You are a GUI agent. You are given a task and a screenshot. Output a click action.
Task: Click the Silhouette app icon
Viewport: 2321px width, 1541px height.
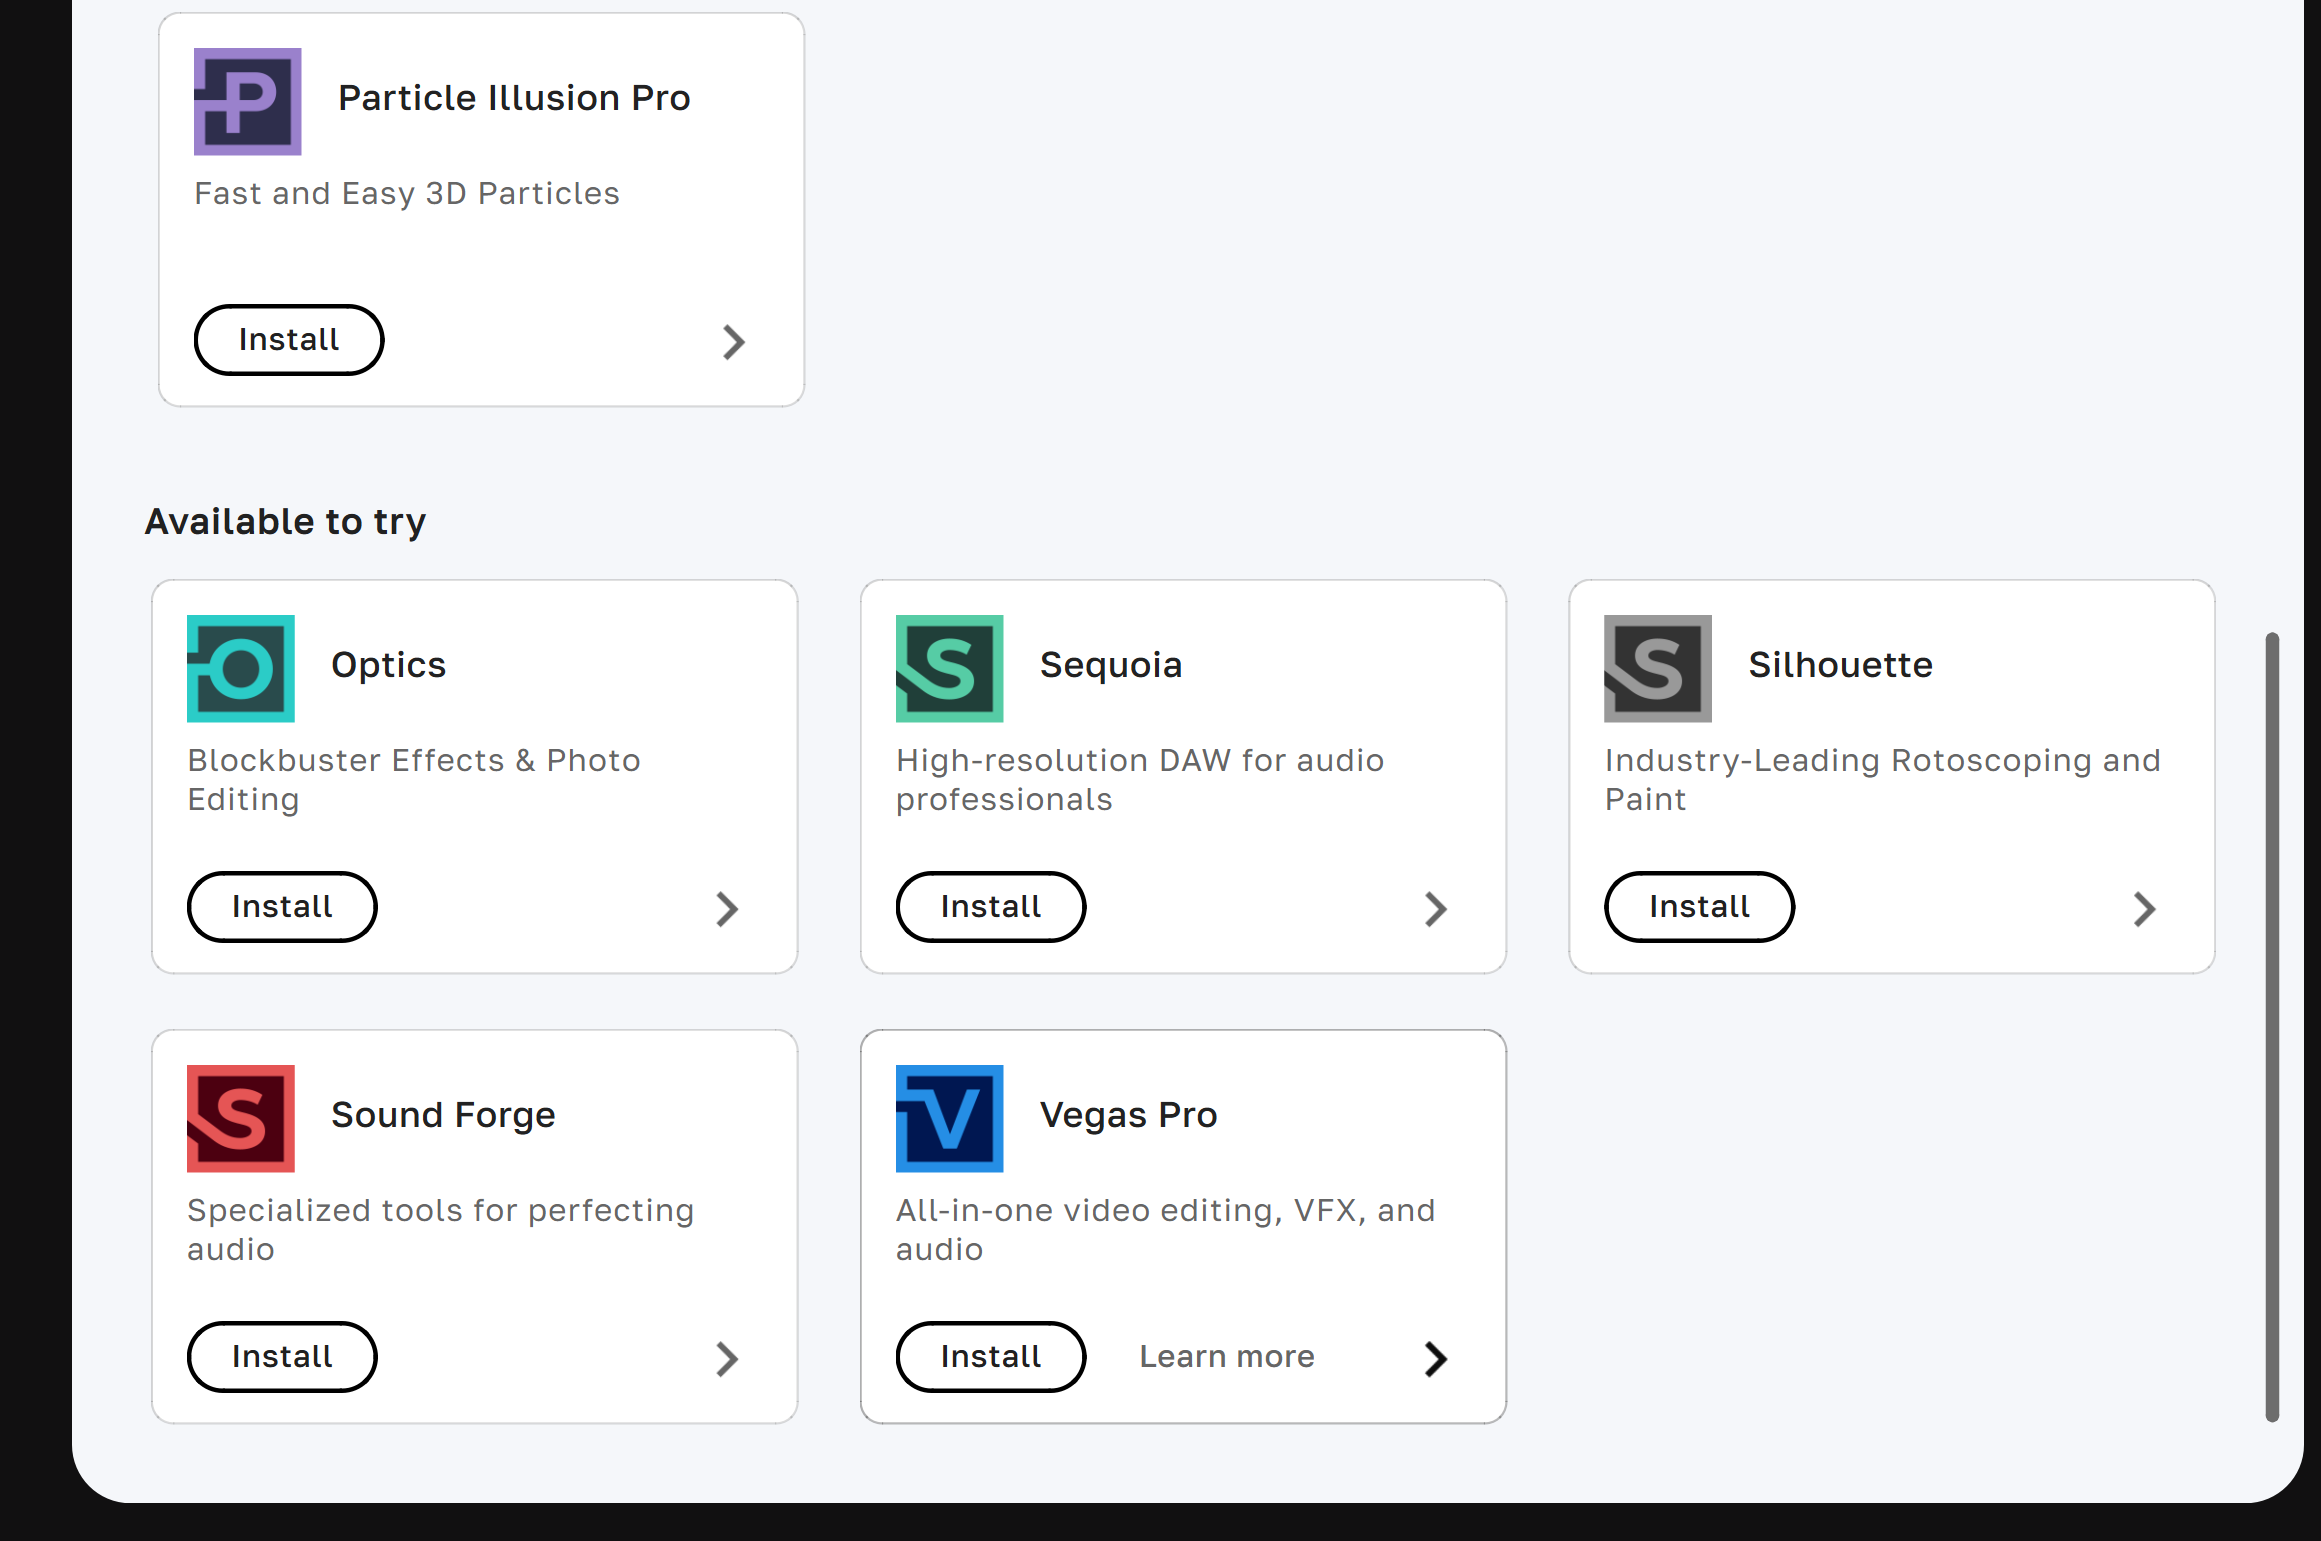tap(1658, 669)
